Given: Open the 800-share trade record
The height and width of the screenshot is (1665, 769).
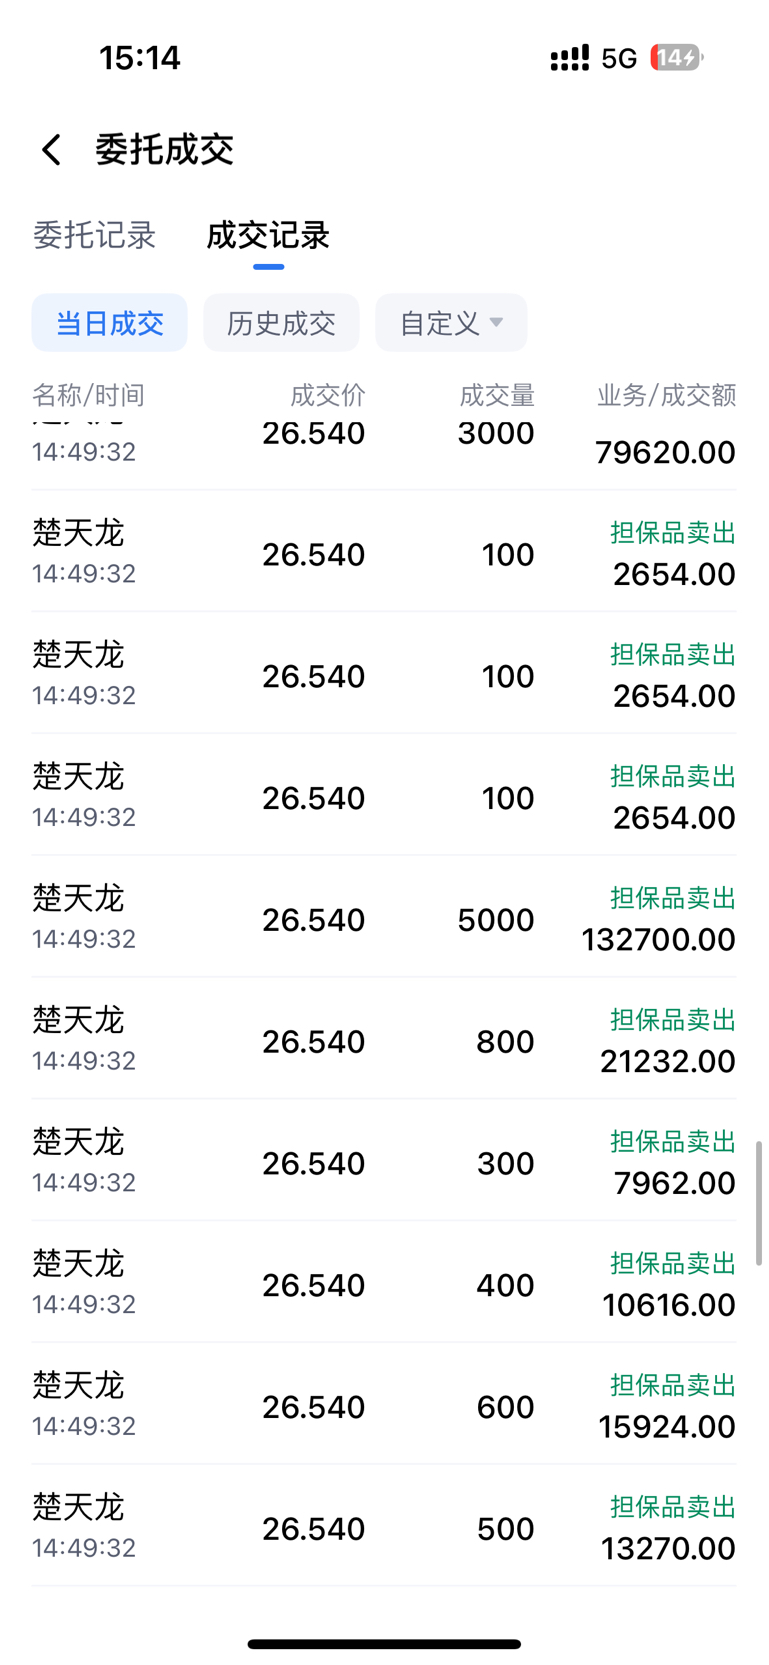Looking at the screenshot, I should (x=384, y=1039).
